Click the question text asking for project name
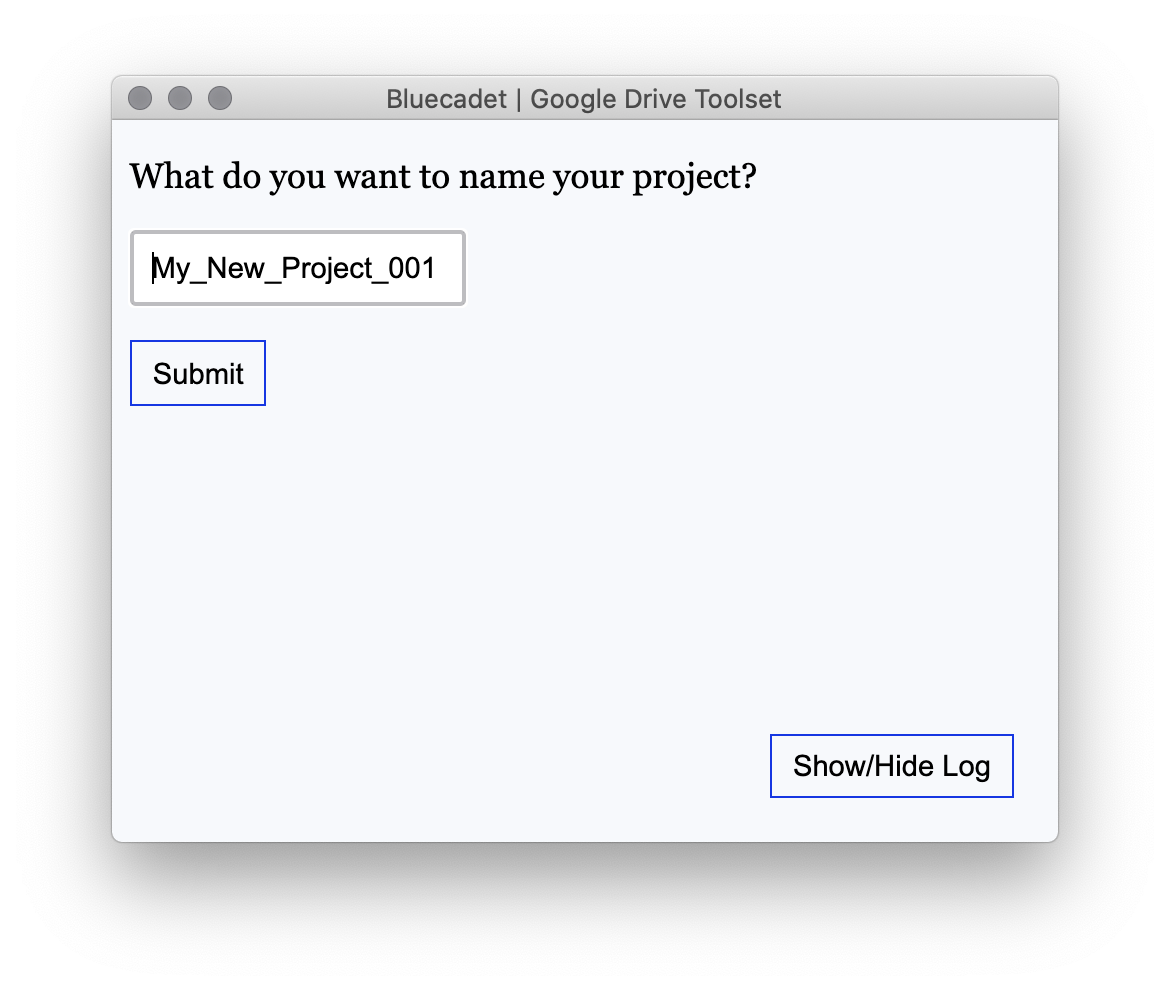The image size is (1170, 990). pyautogui.click(x=443, y=175)
